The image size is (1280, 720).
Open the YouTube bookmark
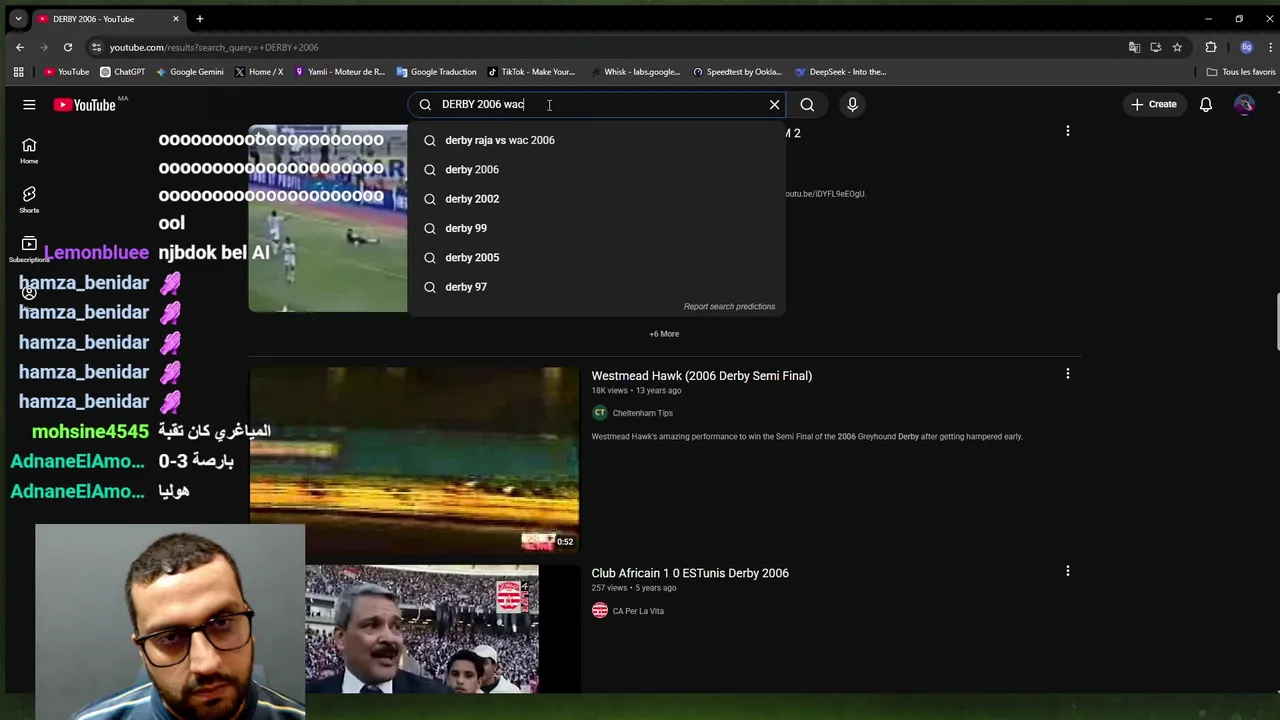(x=67, y=72)
